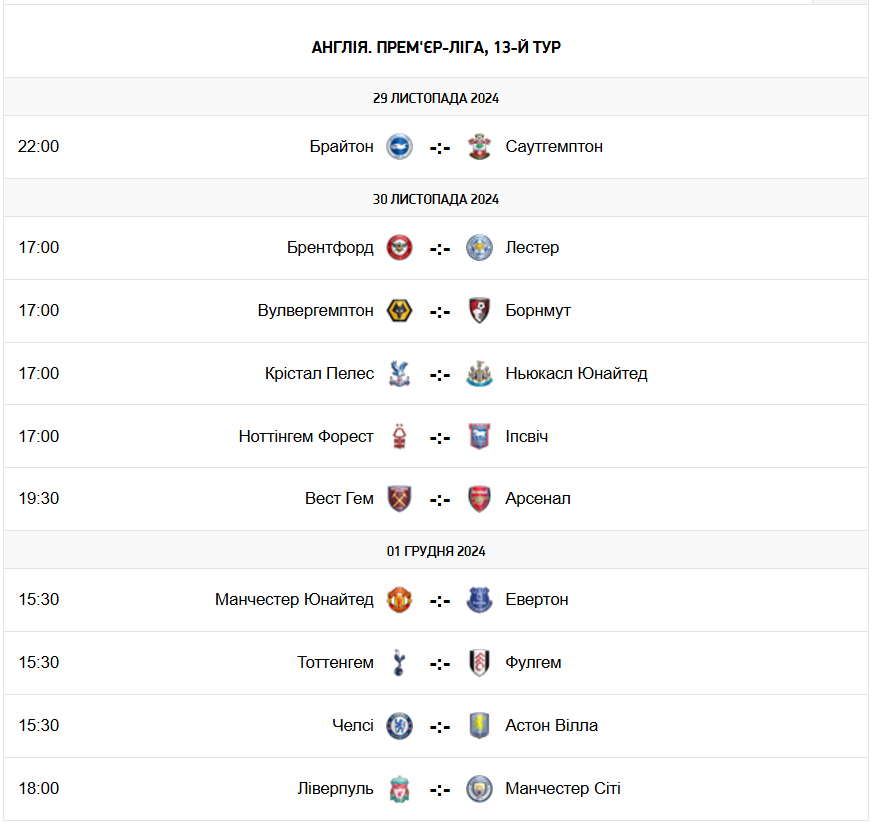Click the Crystal Palace eagle crest
This screenshot has height=824, width=873.
[399, 374]
